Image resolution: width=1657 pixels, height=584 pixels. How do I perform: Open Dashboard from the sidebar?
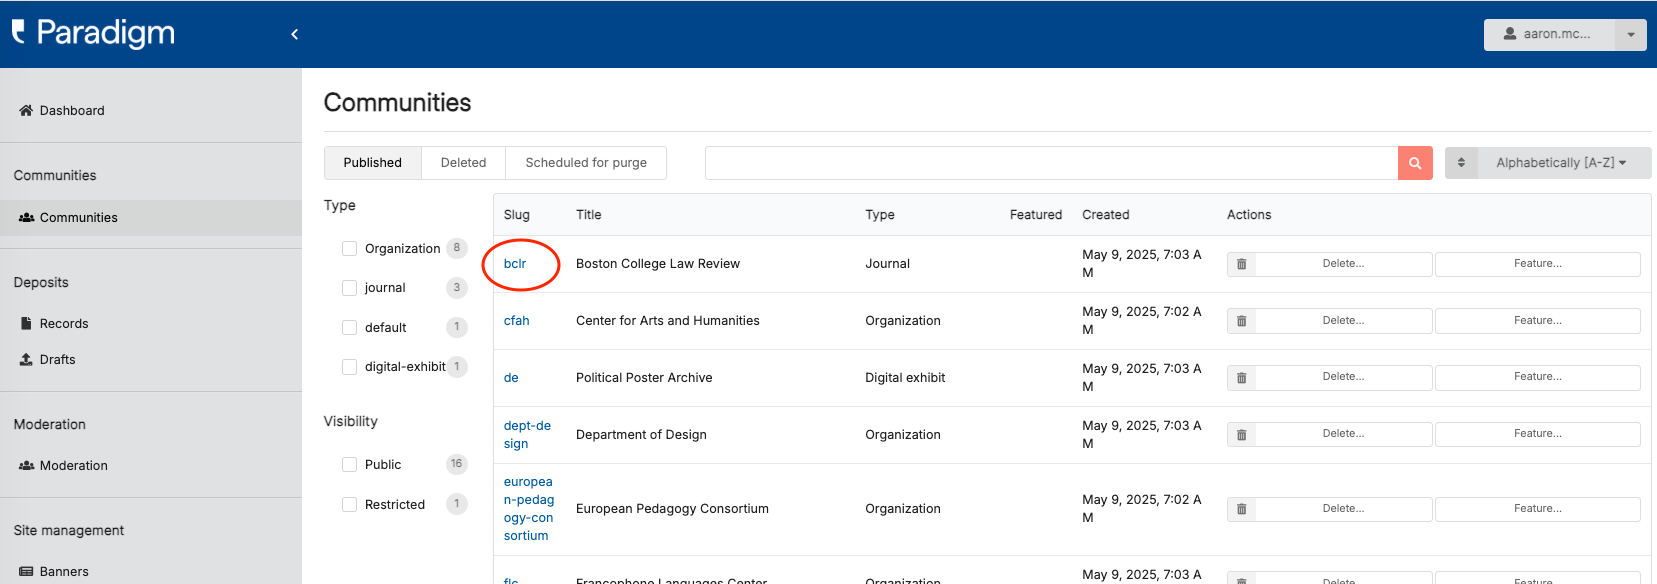[x=151, y=111]
